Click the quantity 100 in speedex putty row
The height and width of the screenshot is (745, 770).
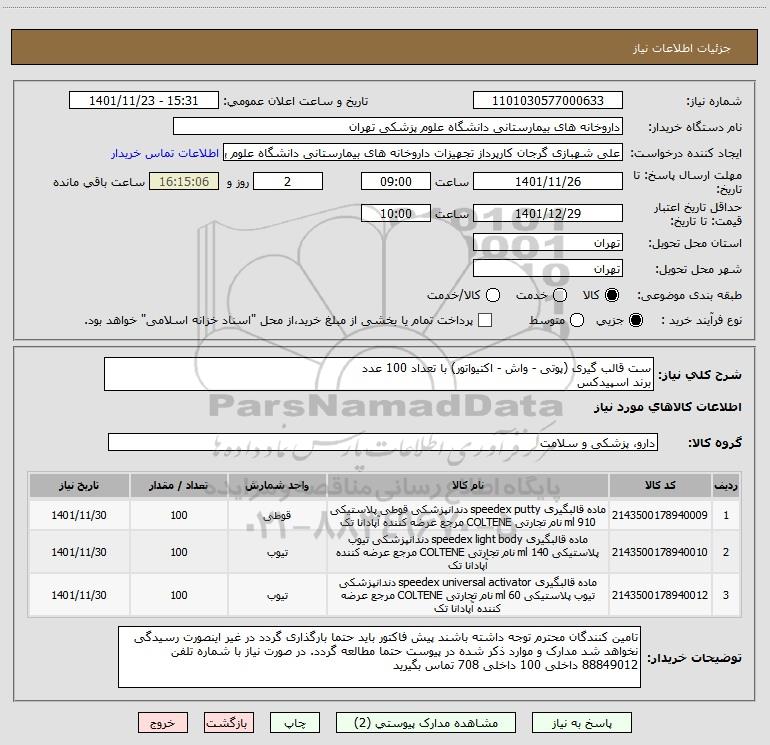(179, 515)
